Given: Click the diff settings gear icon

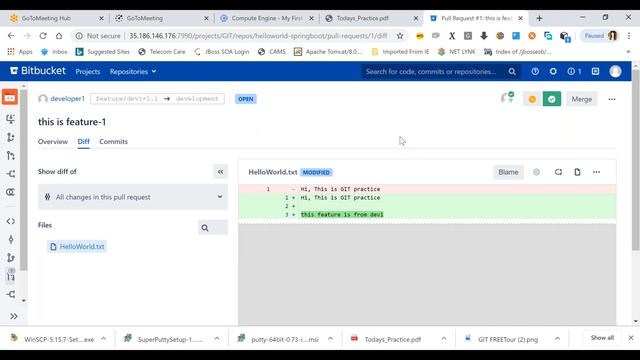Looking at the screenshot, I should click(536, 172).
